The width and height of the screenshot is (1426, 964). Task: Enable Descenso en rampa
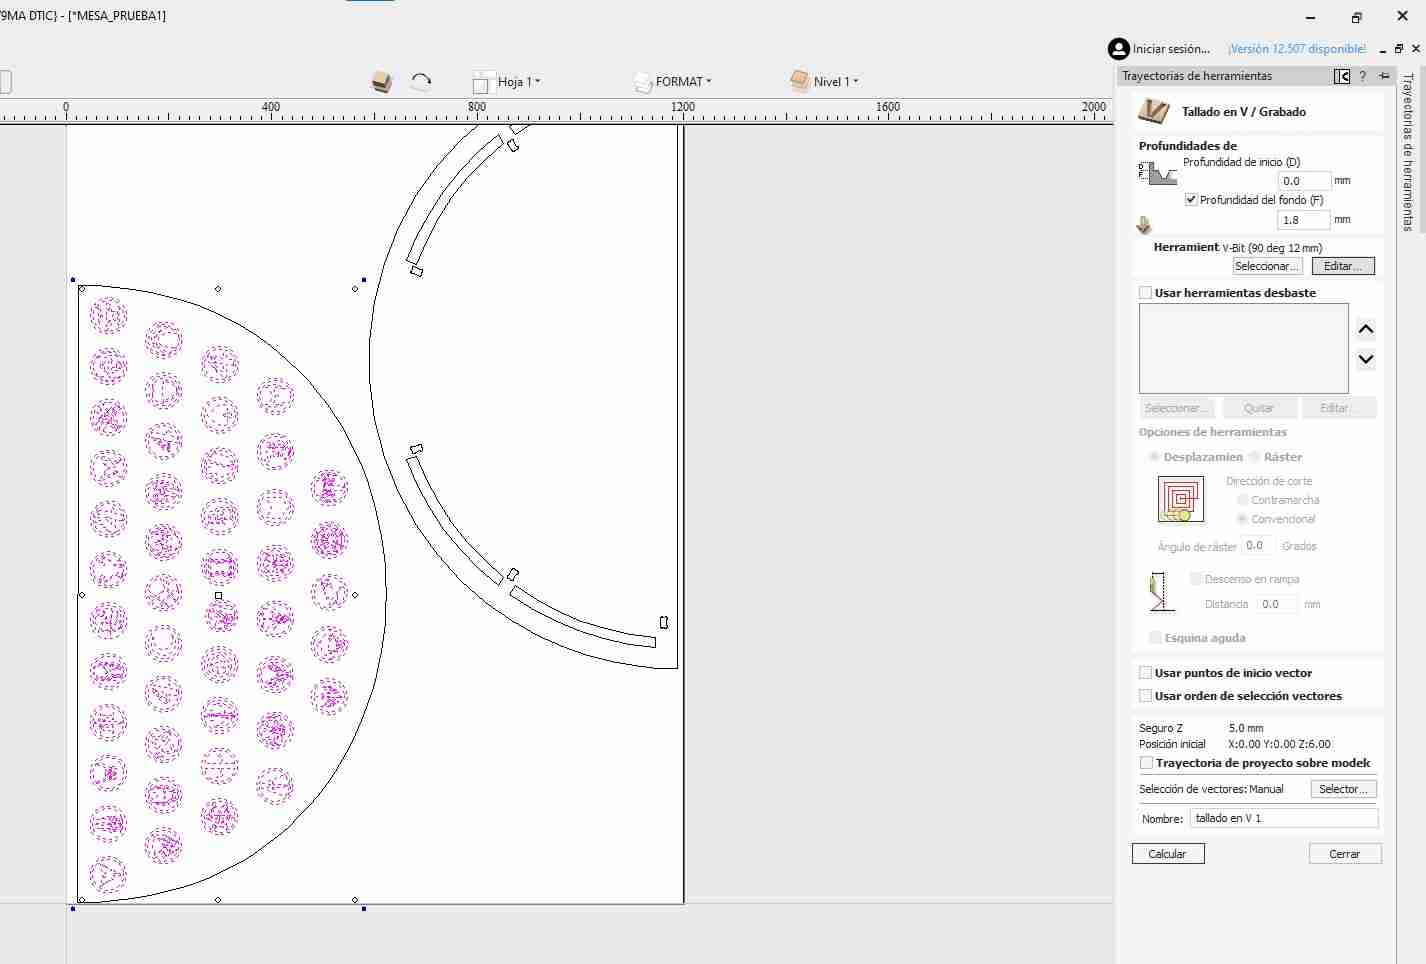1196,579
